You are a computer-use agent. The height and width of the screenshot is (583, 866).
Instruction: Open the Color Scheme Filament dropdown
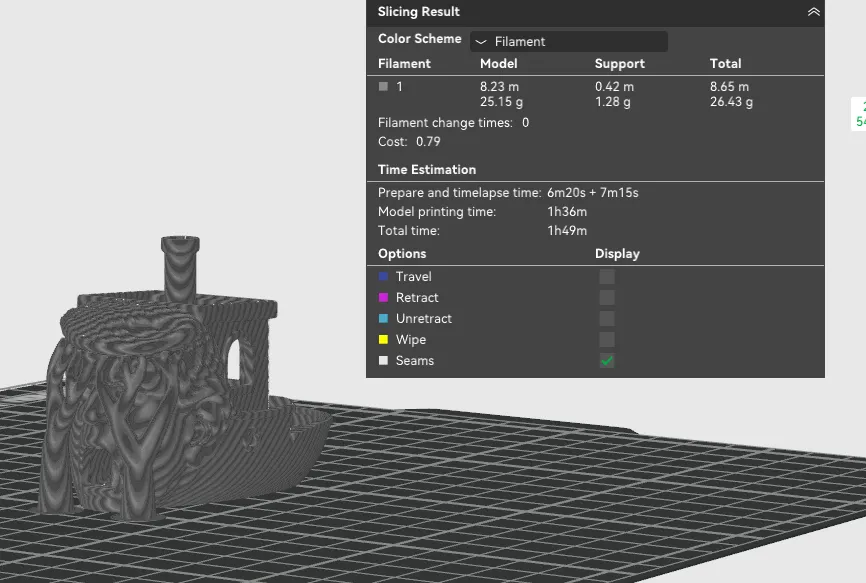(569, 41)
